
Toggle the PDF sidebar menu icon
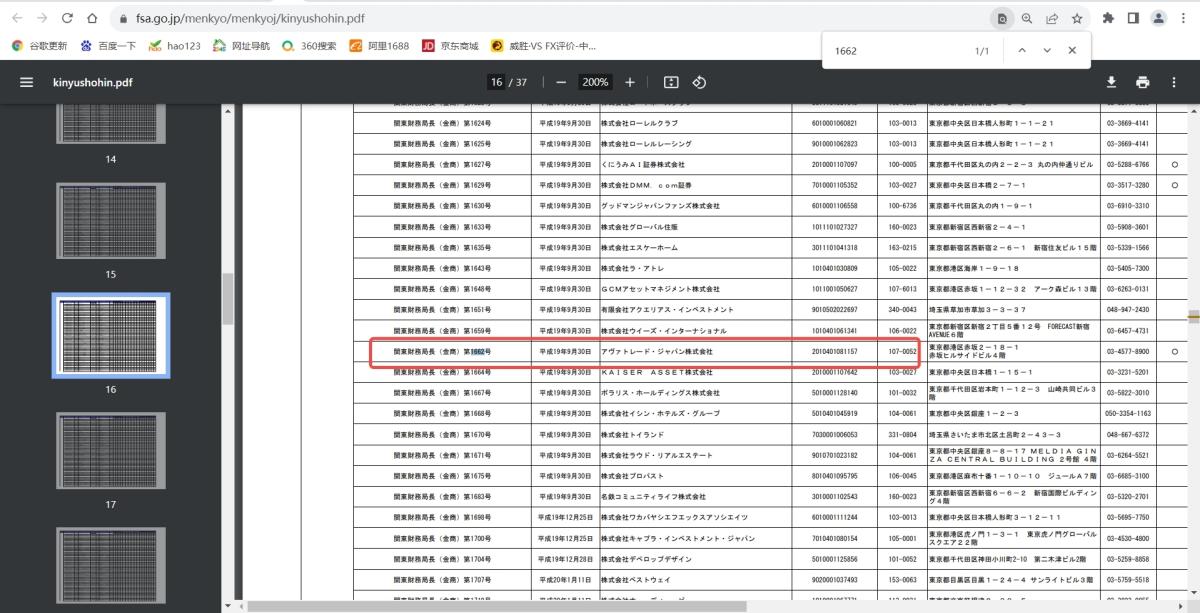pos(26,82)
